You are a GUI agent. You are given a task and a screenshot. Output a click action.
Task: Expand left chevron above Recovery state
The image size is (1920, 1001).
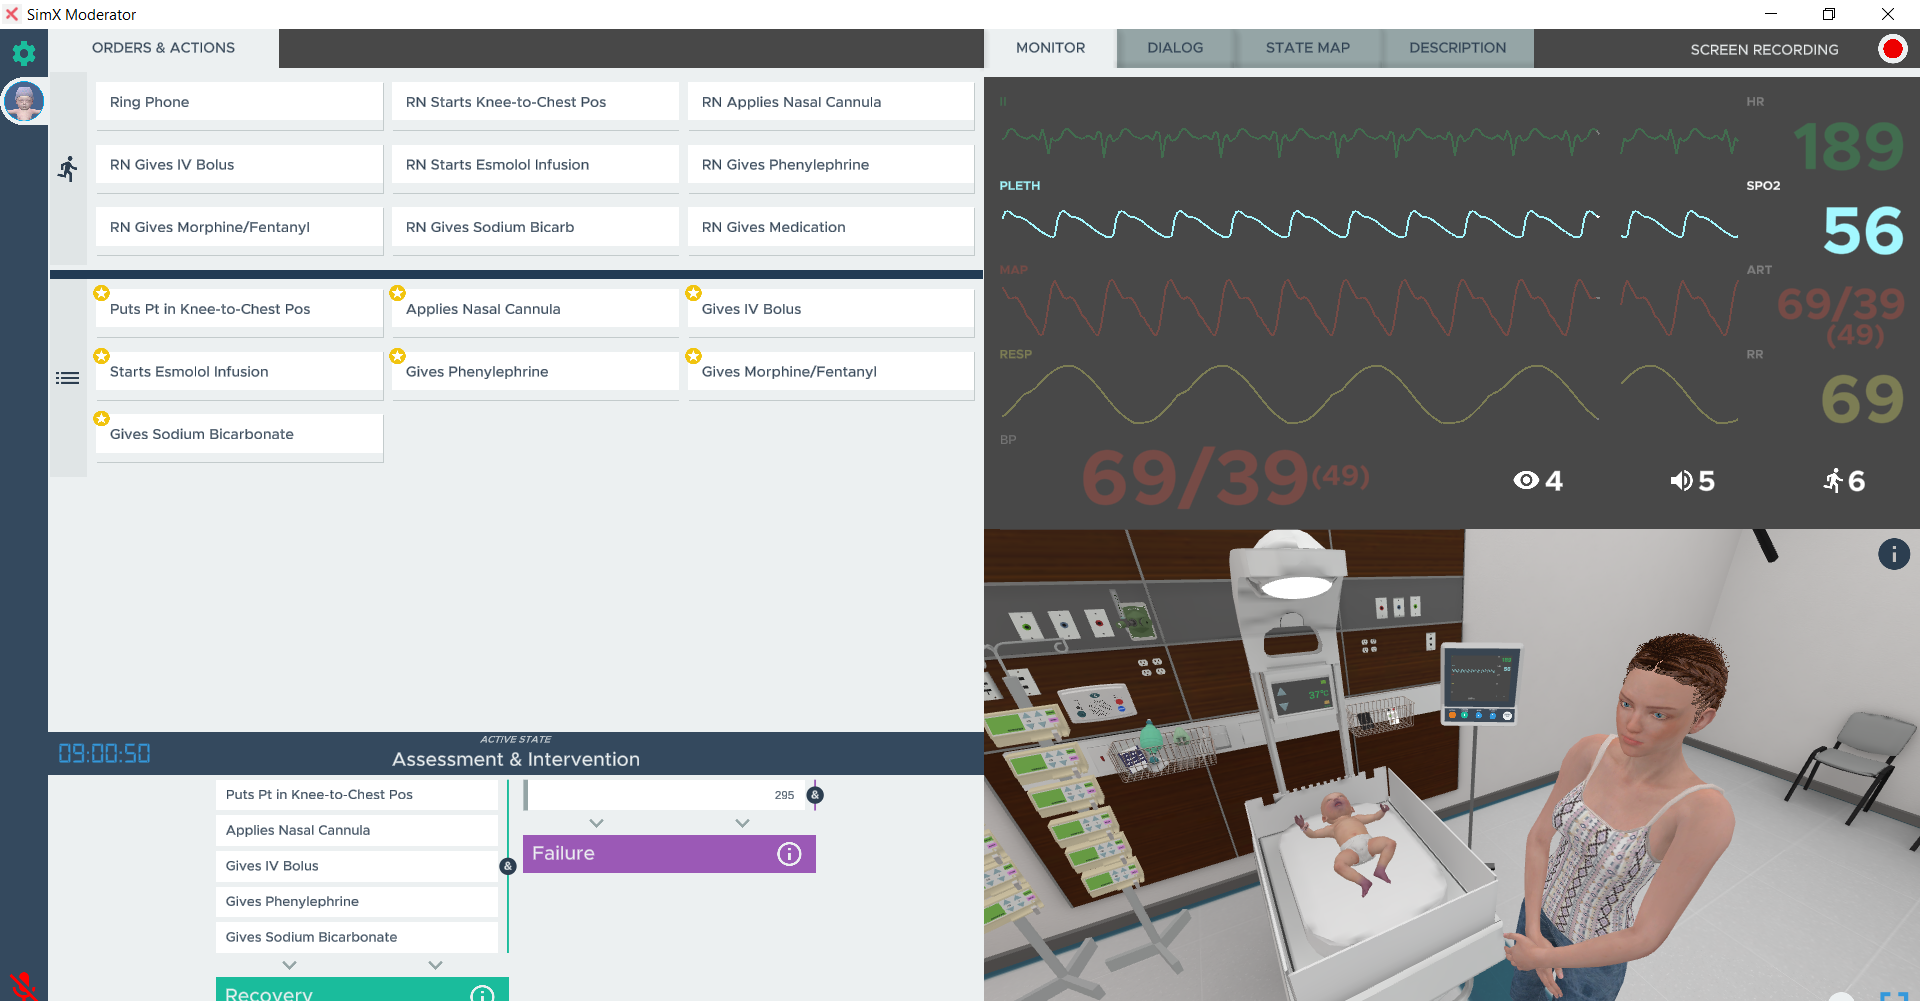(x=289, y=965)
